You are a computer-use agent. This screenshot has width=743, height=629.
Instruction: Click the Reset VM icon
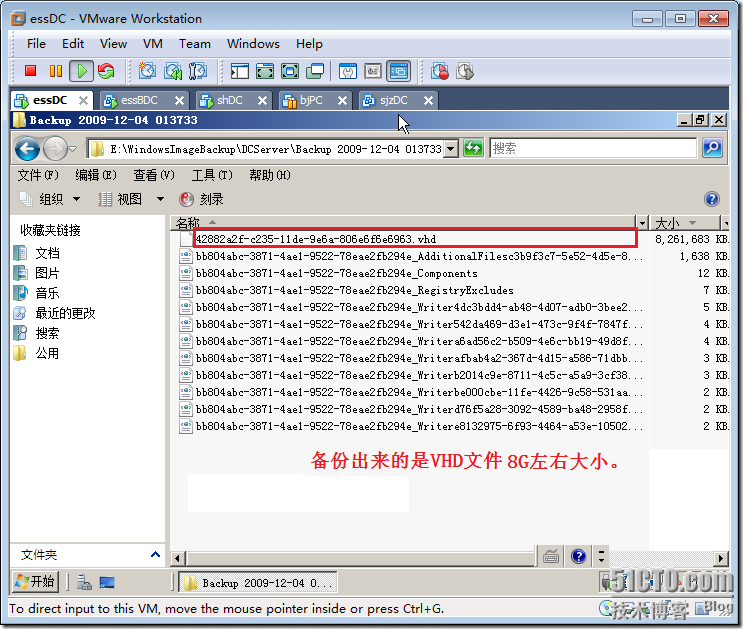click(106, 71)
